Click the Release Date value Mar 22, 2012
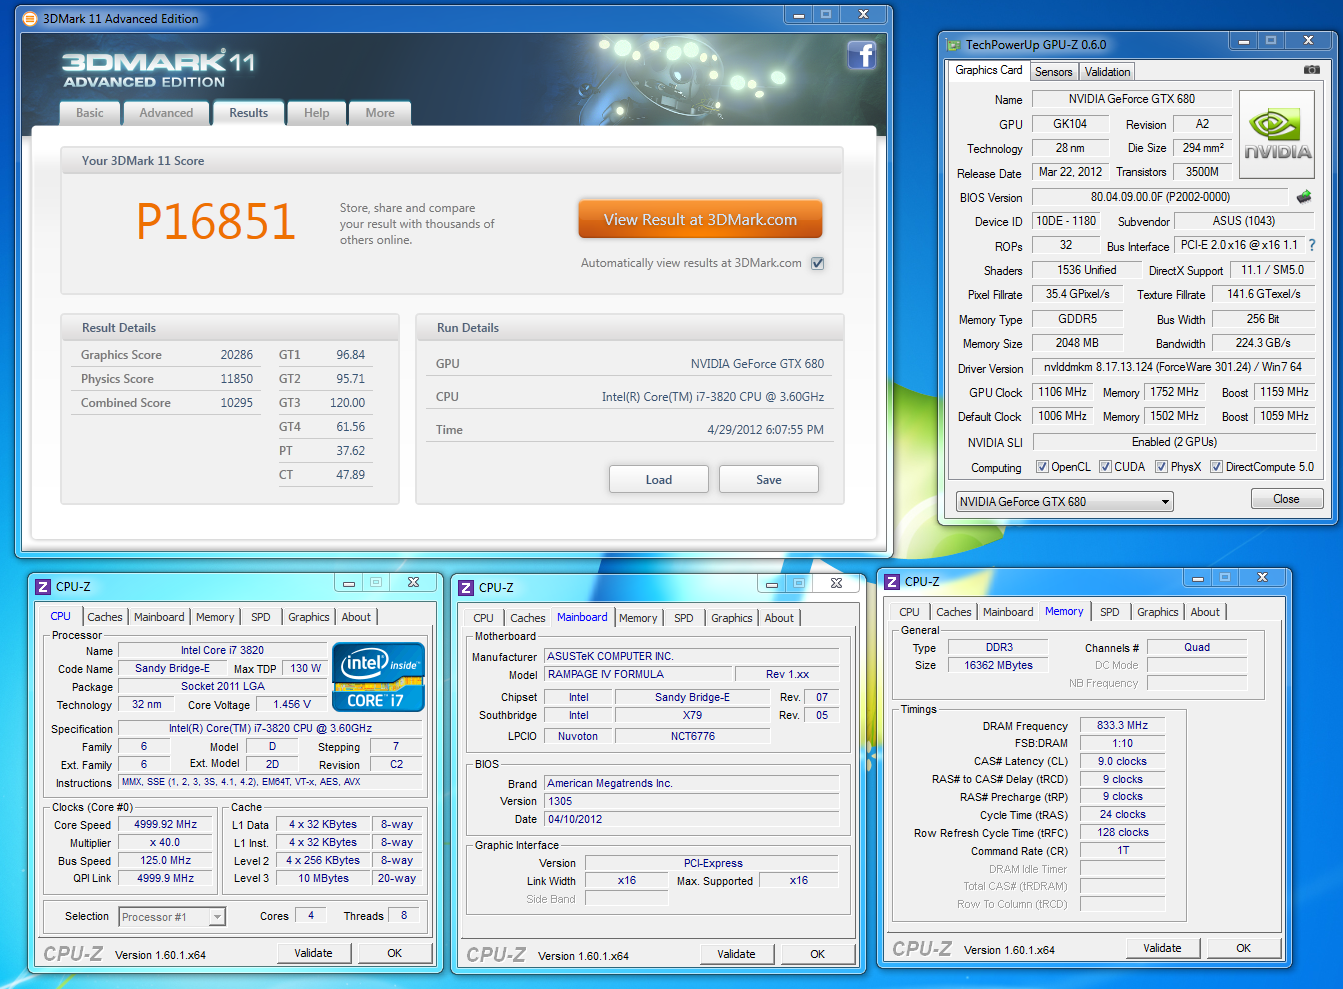1343x989 pixels. [x=1070, y=172]
